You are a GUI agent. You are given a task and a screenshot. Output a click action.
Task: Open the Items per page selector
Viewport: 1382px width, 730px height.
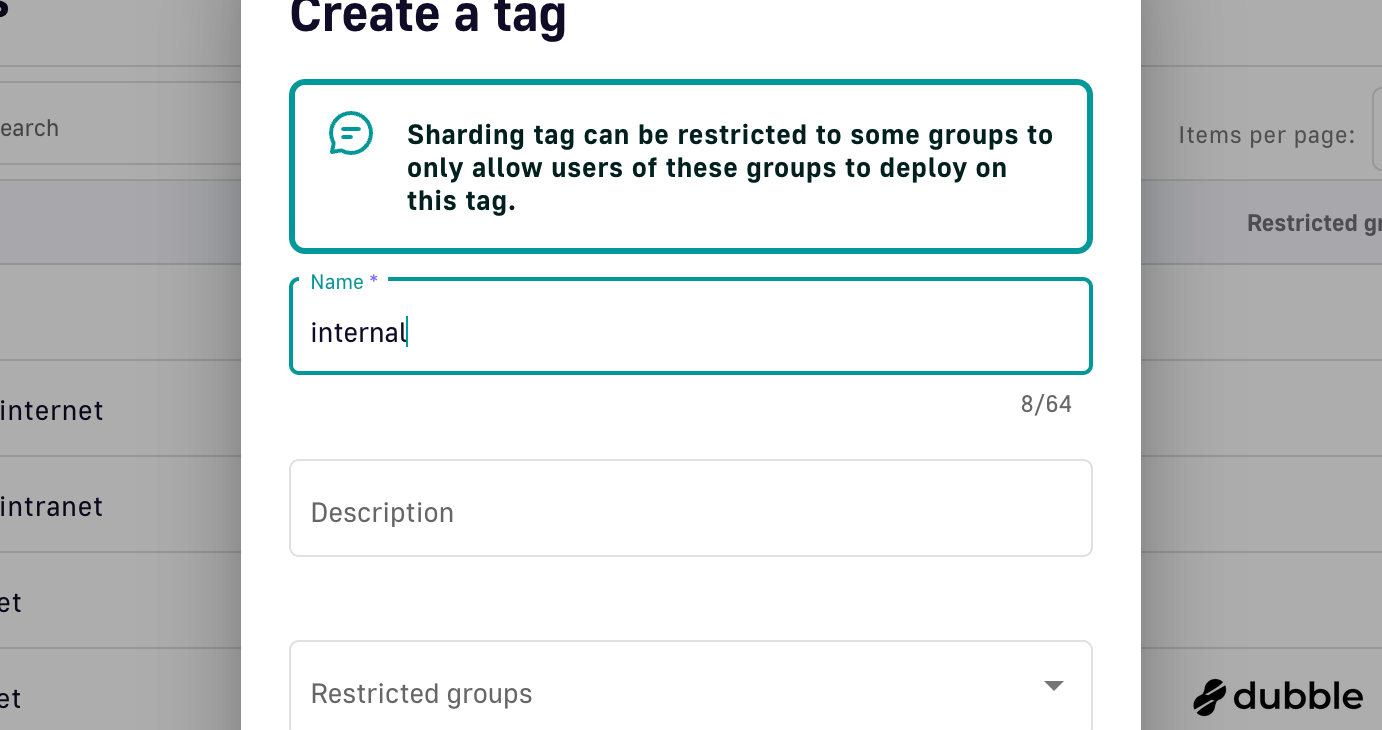coord(1376,129)
